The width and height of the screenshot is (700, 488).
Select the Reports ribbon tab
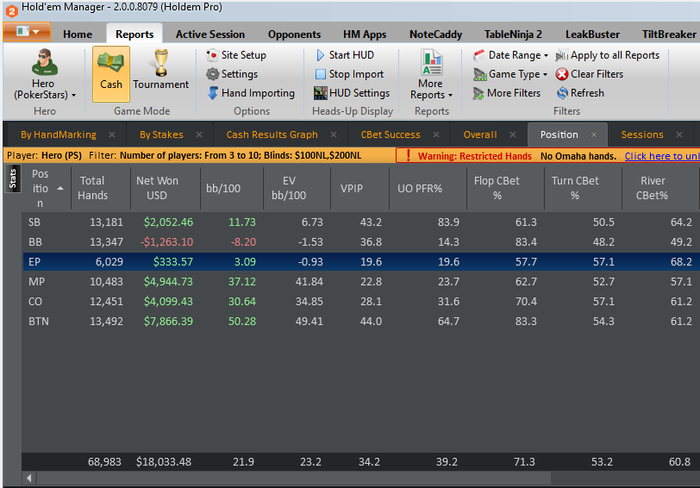[x=134, y=34]
